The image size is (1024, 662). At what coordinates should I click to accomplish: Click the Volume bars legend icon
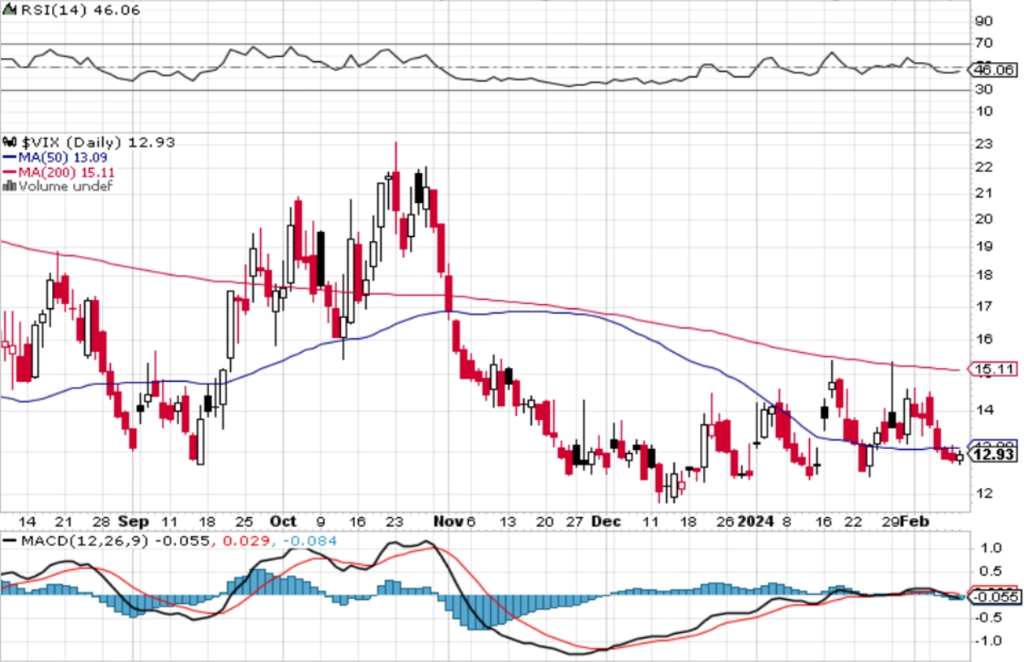click(9, 187)
